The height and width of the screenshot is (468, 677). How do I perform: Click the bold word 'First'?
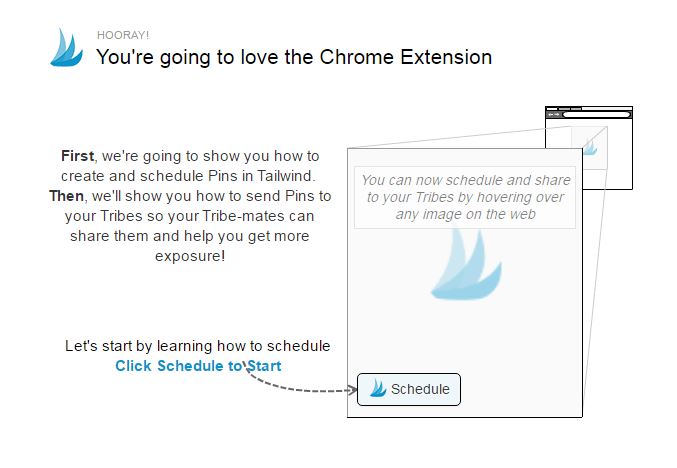(x=78, y=156)
